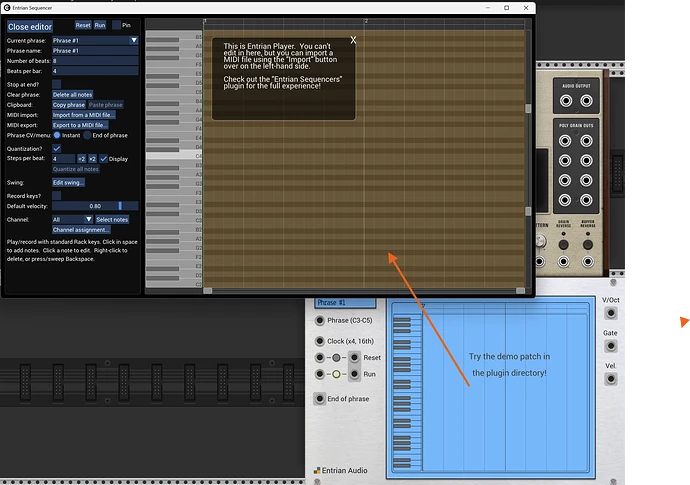Click the V/Oct output jack

coord(611,313)
